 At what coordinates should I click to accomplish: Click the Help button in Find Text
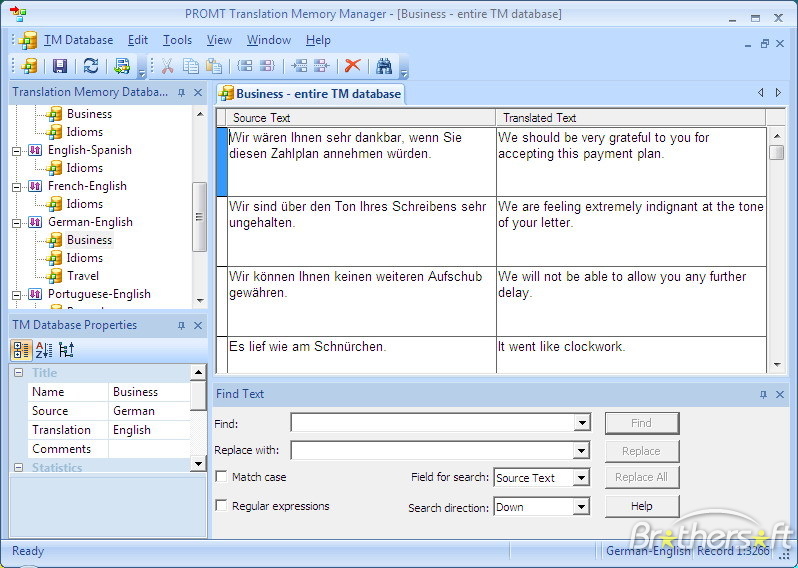[641, 506]
